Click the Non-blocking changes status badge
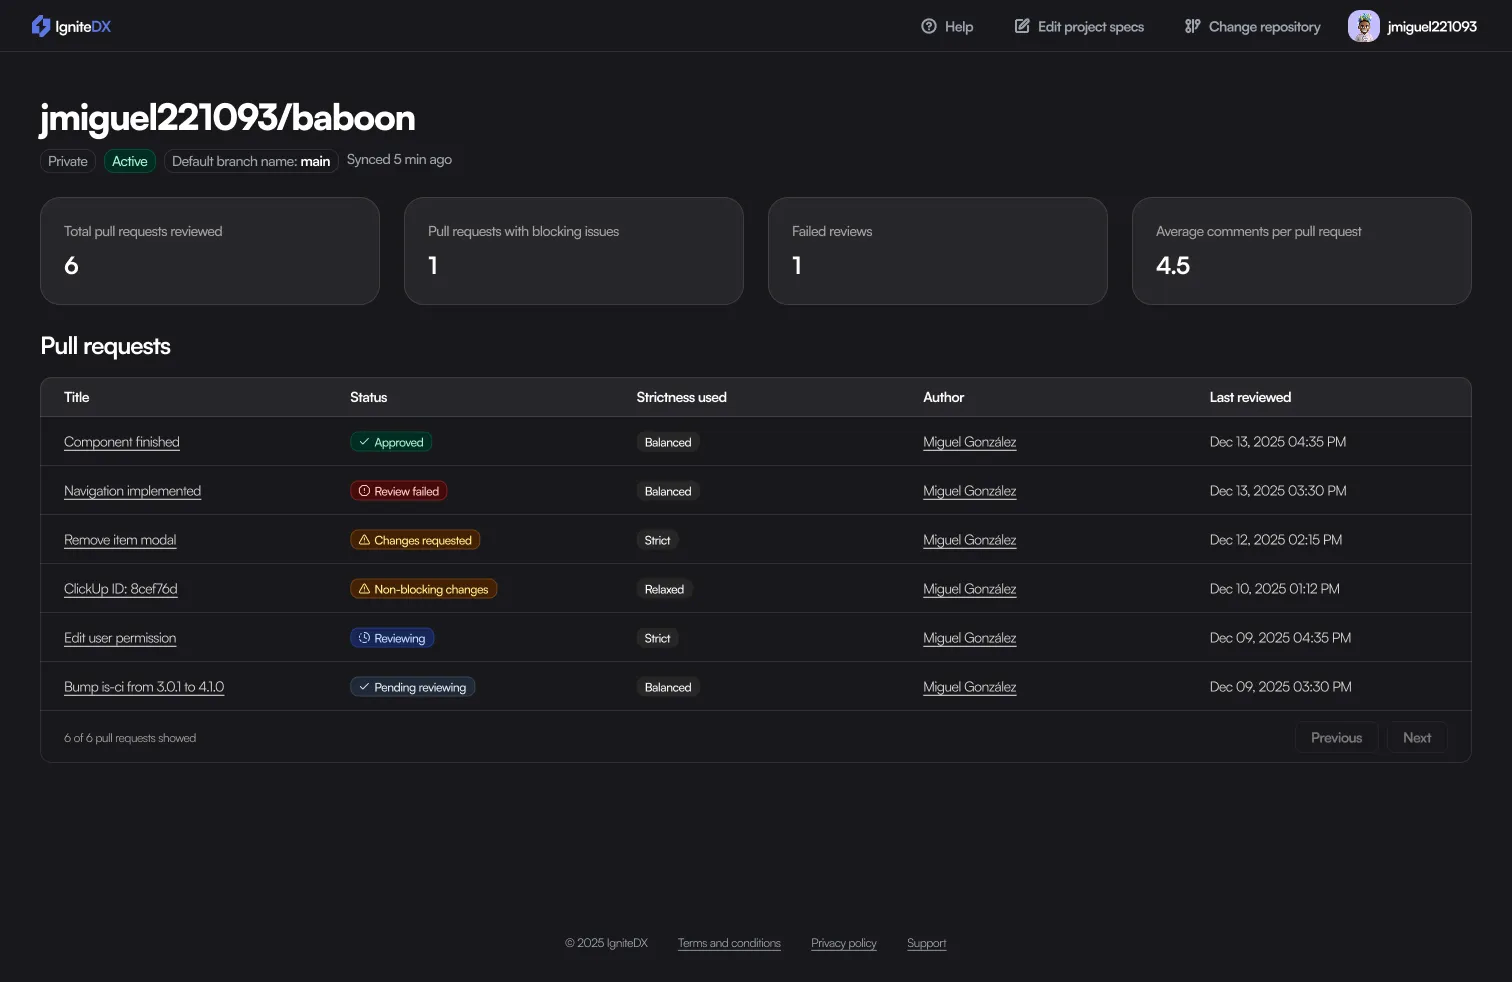 (423, 588)
